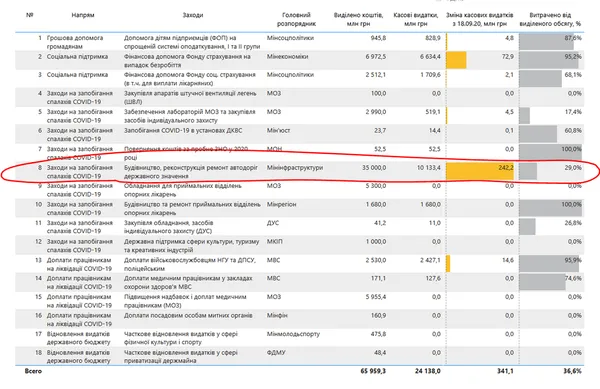The height and width of the screenshot is (389, 600).
Task: Click value 6 972,5 in row 2
Action: pyautogui.click(x=375, y=57)
